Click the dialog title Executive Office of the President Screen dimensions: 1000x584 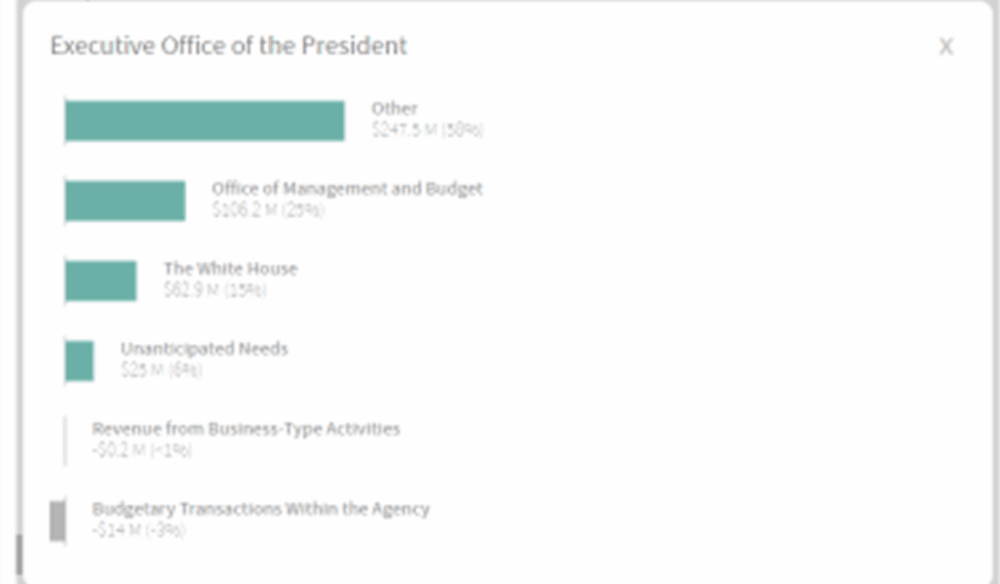click(x=229, y=46)
